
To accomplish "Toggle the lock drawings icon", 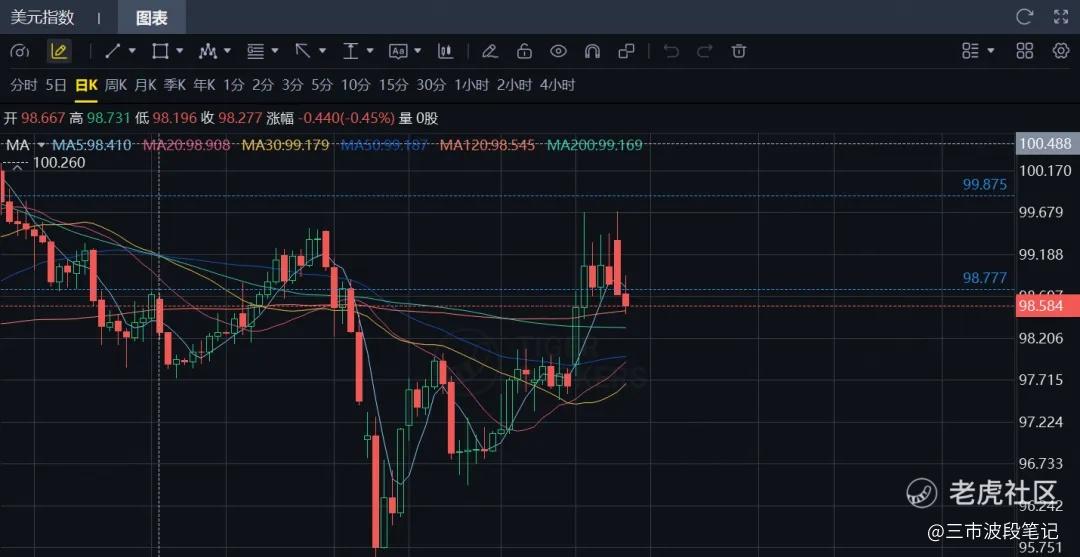I will coord(524,51).
